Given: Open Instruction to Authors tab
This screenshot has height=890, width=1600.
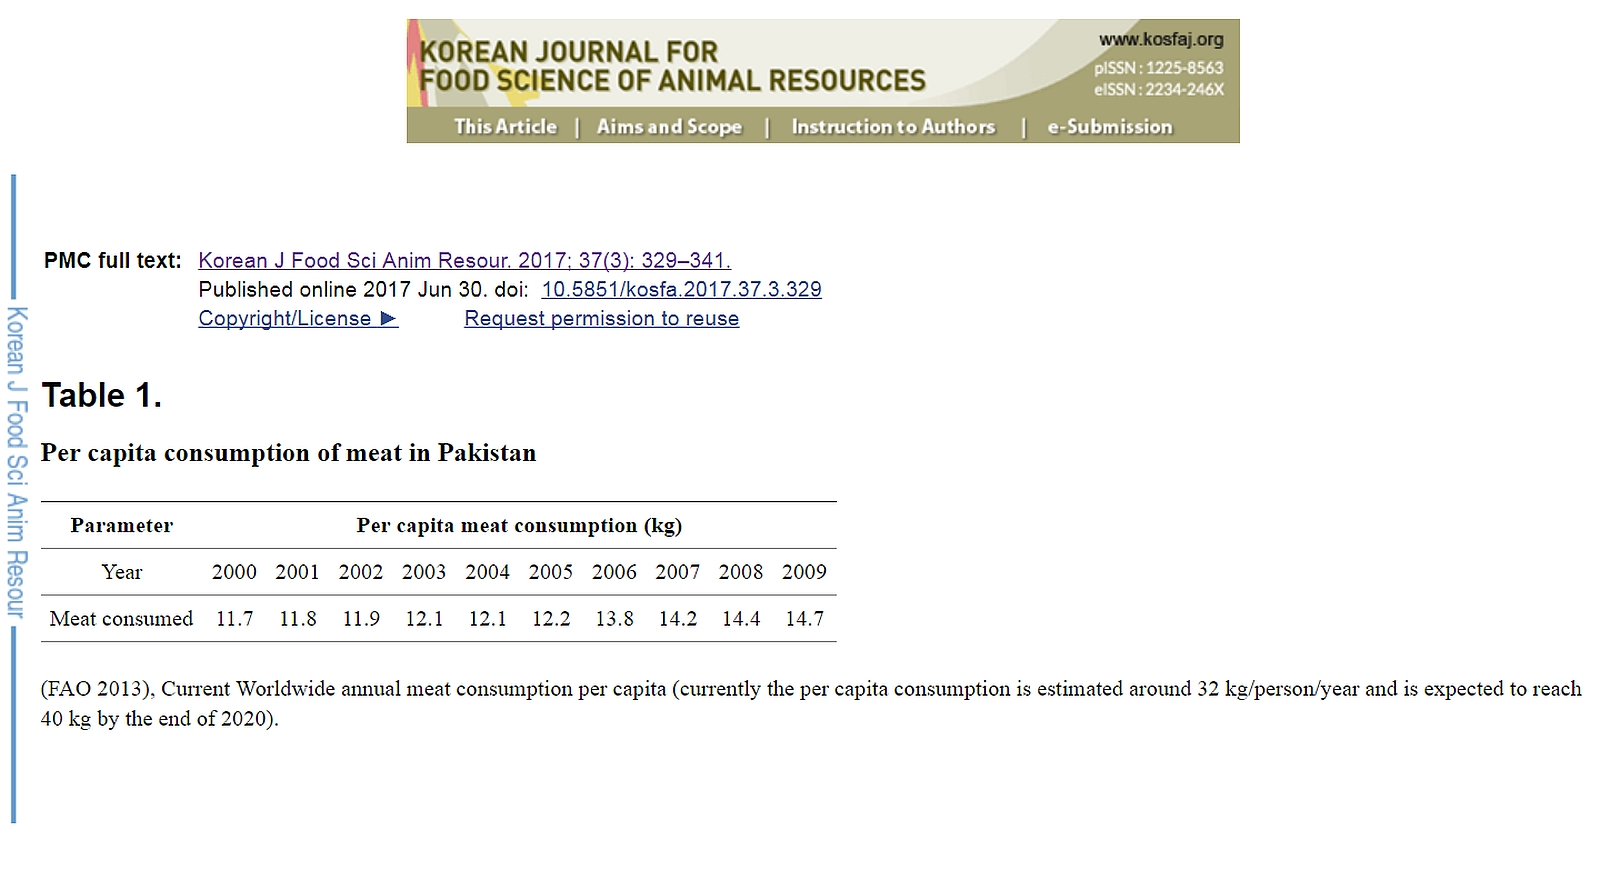Looking at the screenshot, I should [893, 127].
